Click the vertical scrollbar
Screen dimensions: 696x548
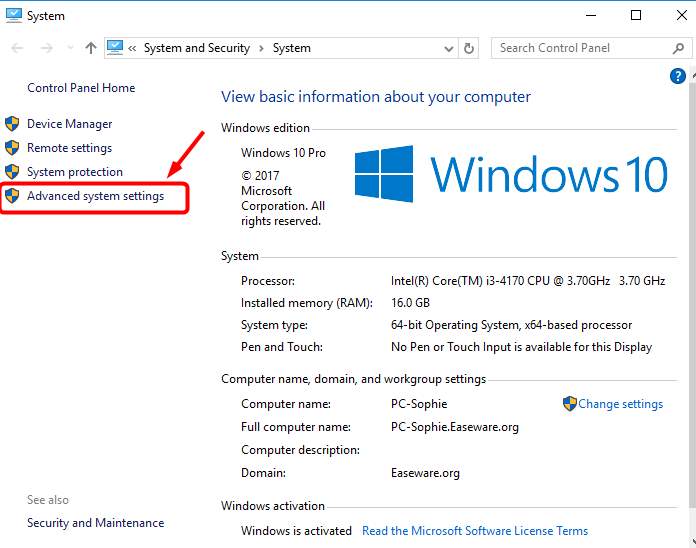coord(693,293)
